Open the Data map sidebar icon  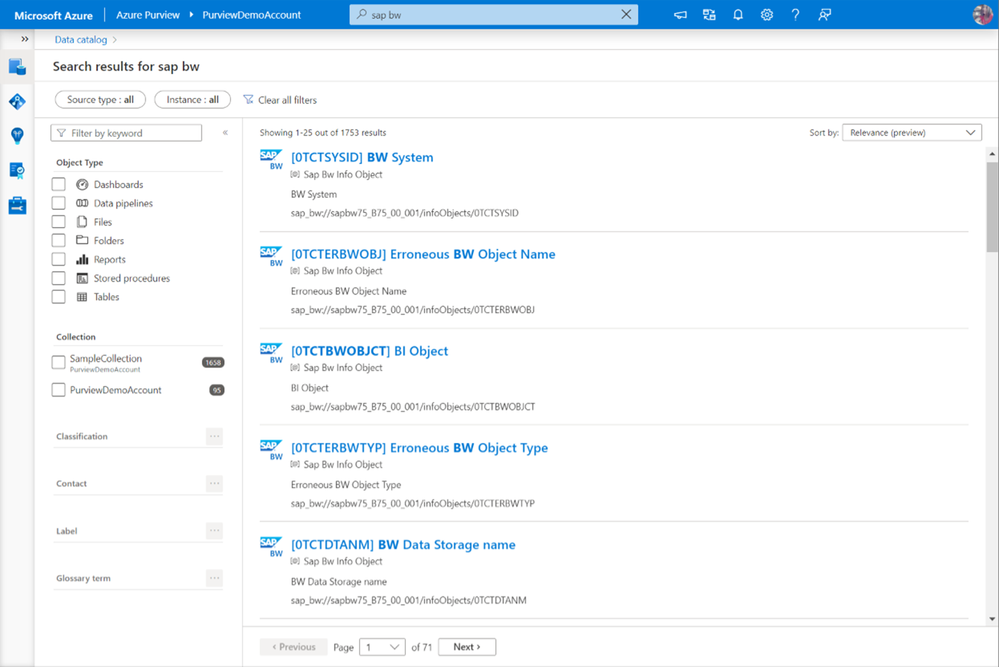(x=17, y=101)
